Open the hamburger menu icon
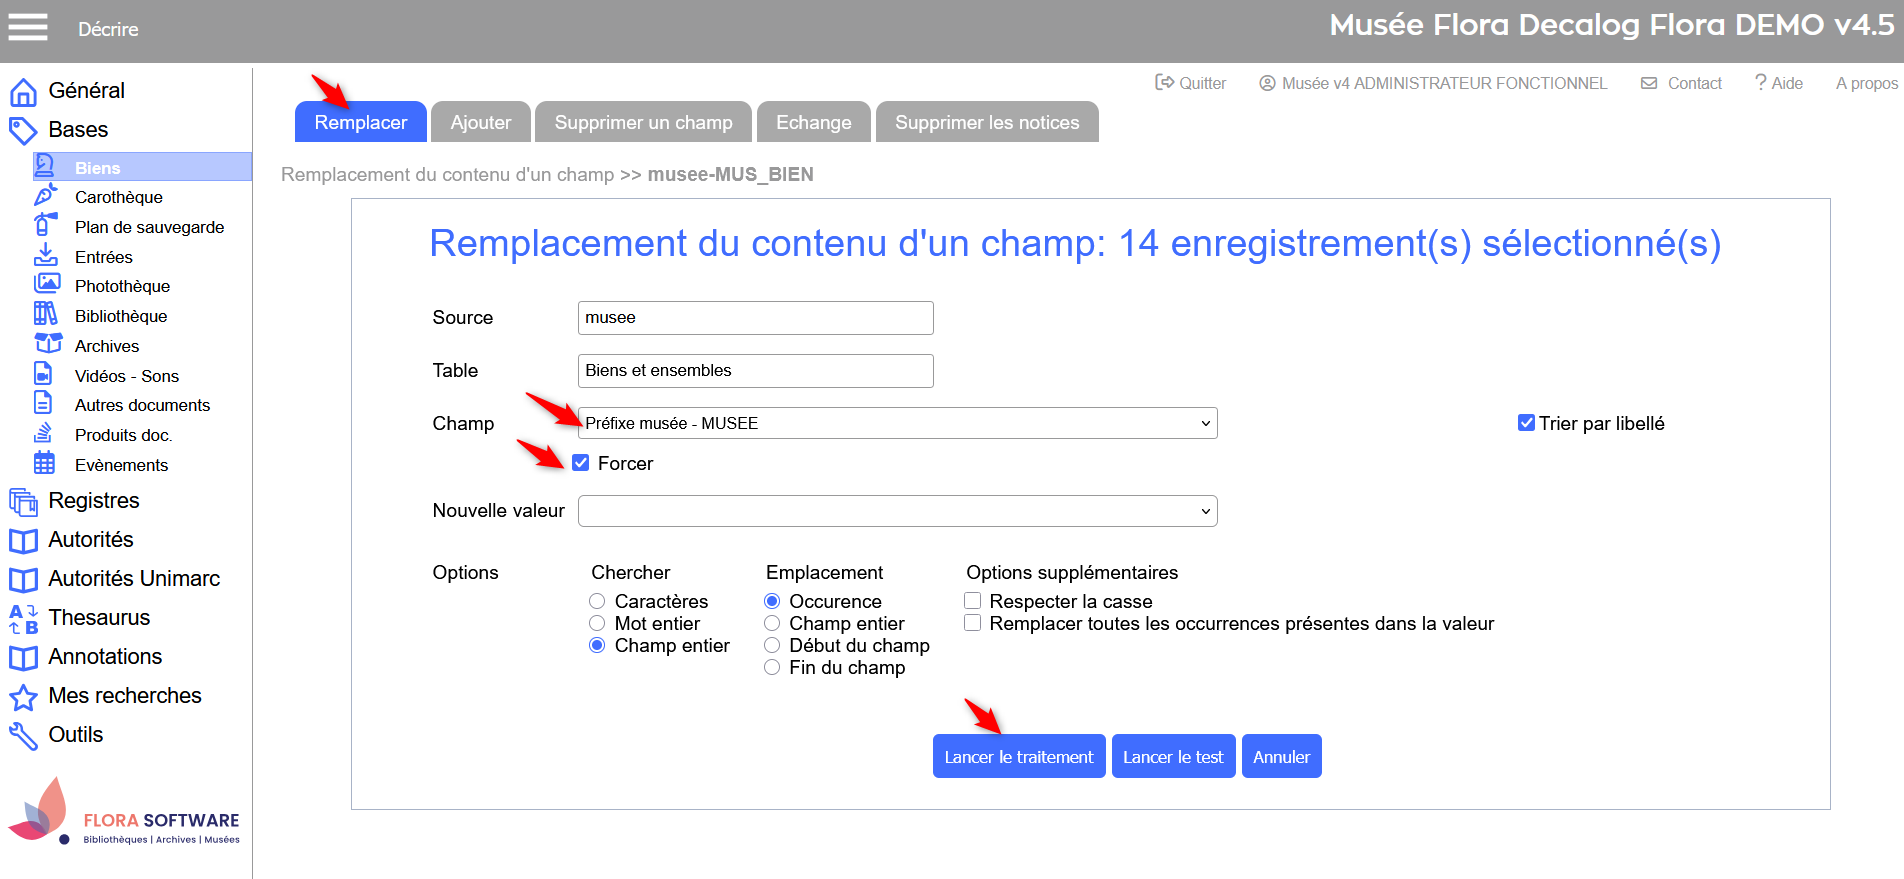 coord(28,28)
